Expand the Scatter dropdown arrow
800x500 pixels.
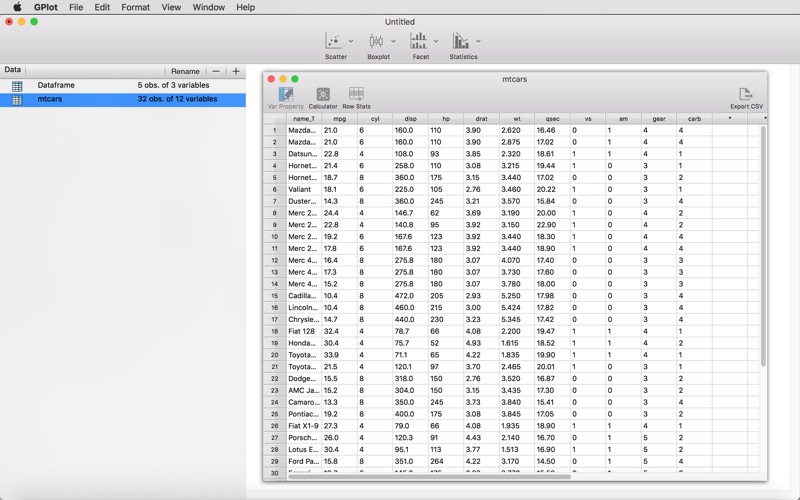[351, 41]
